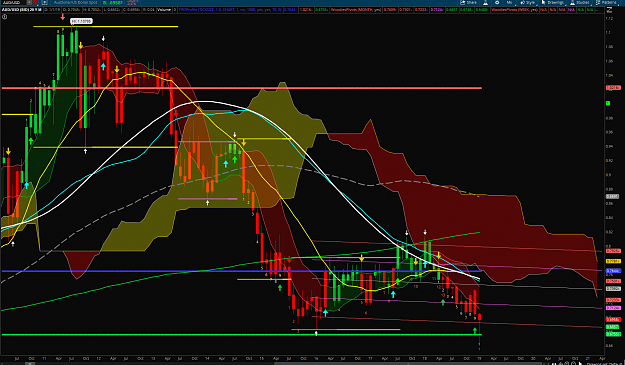
Task: Click the WoodiesPivots MONTH study label
Action: pos(356,10)
